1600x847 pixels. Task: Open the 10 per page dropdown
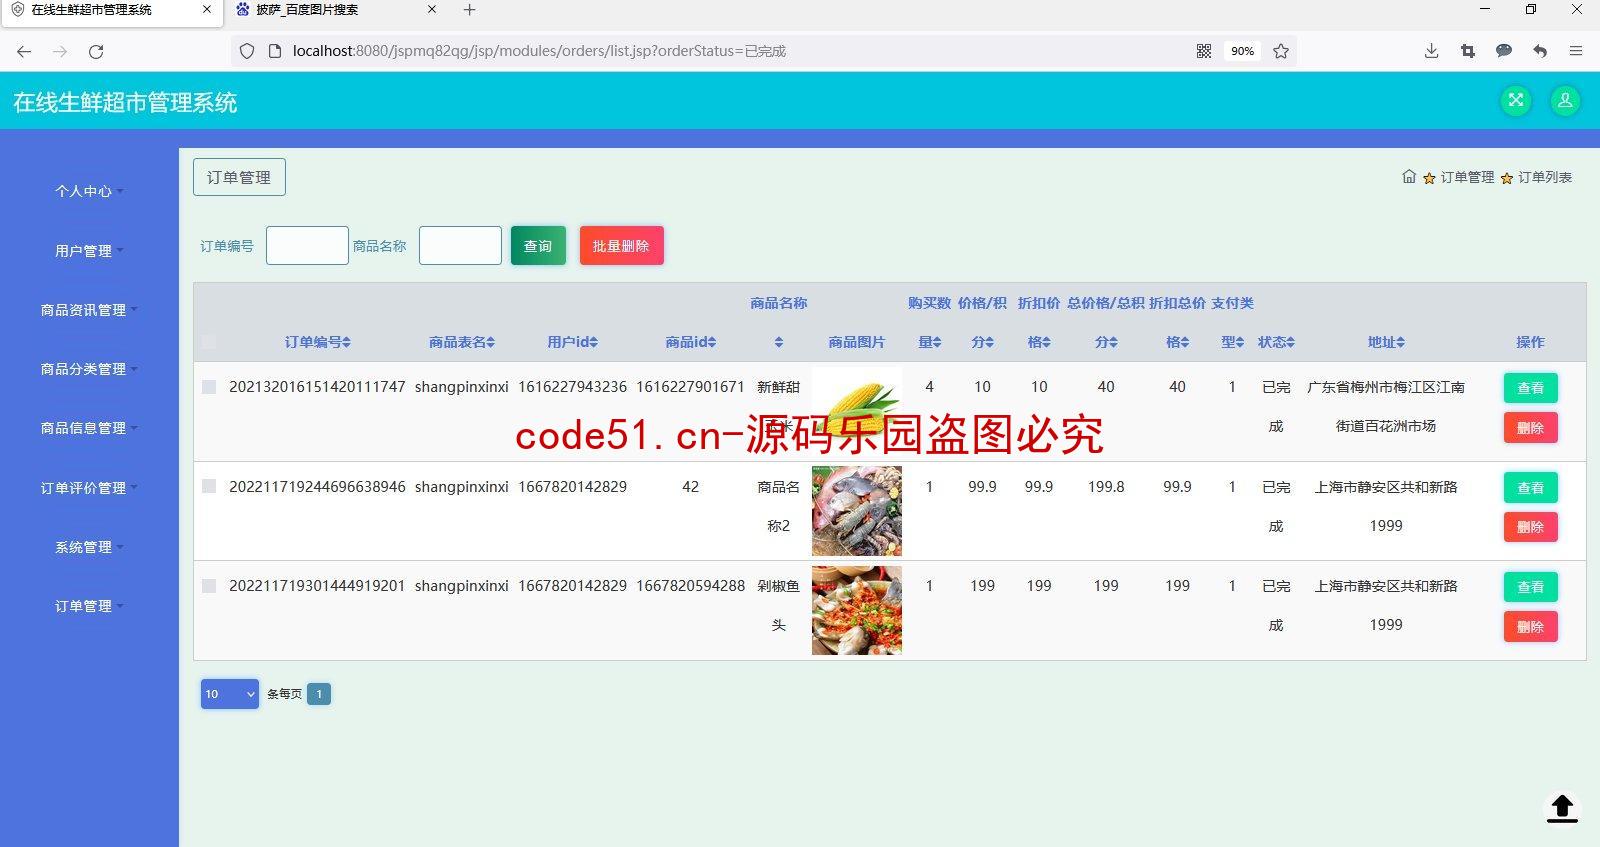[x=230, y=694]
